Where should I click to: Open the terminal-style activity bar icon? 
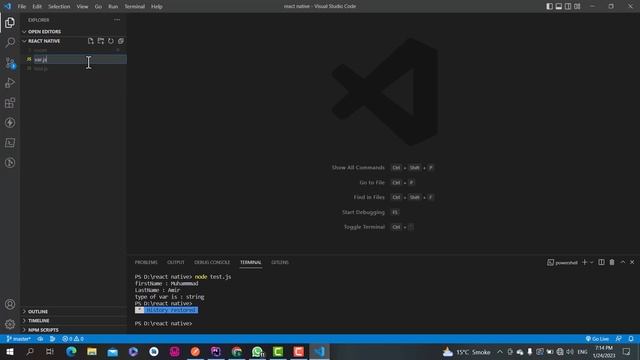(x=10, y=142)
